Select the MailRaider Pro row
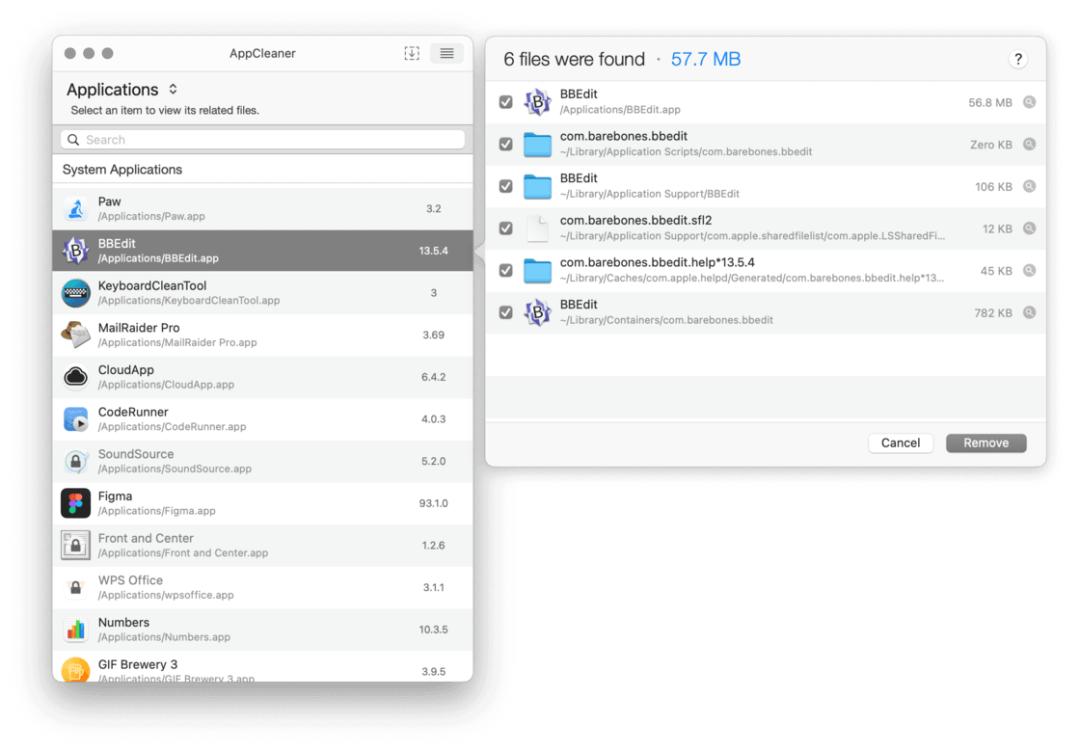1080x751 pixels. tap(262, 335)
